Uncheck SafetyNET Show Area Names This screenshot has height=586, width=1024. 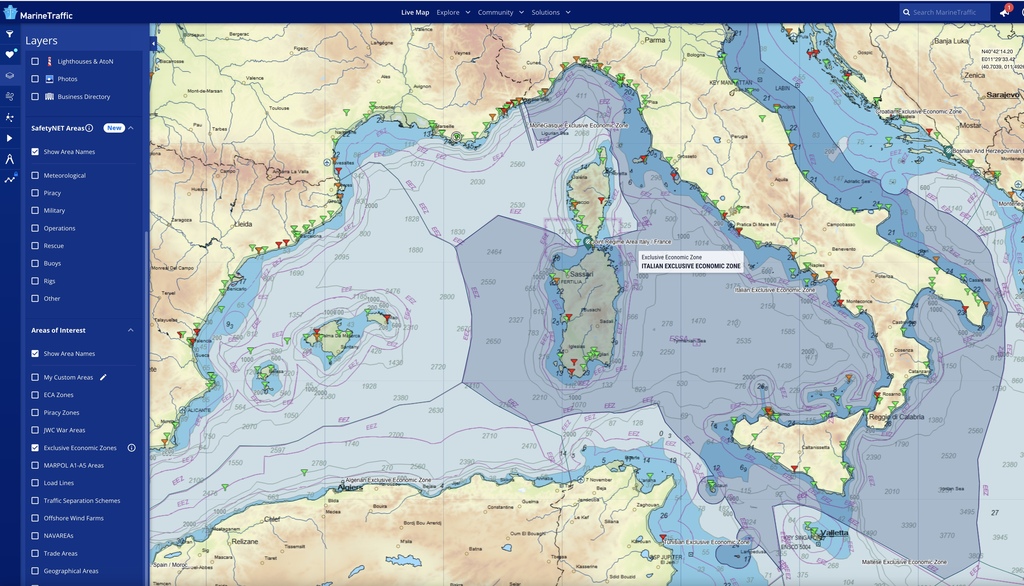tap(35, 152)
